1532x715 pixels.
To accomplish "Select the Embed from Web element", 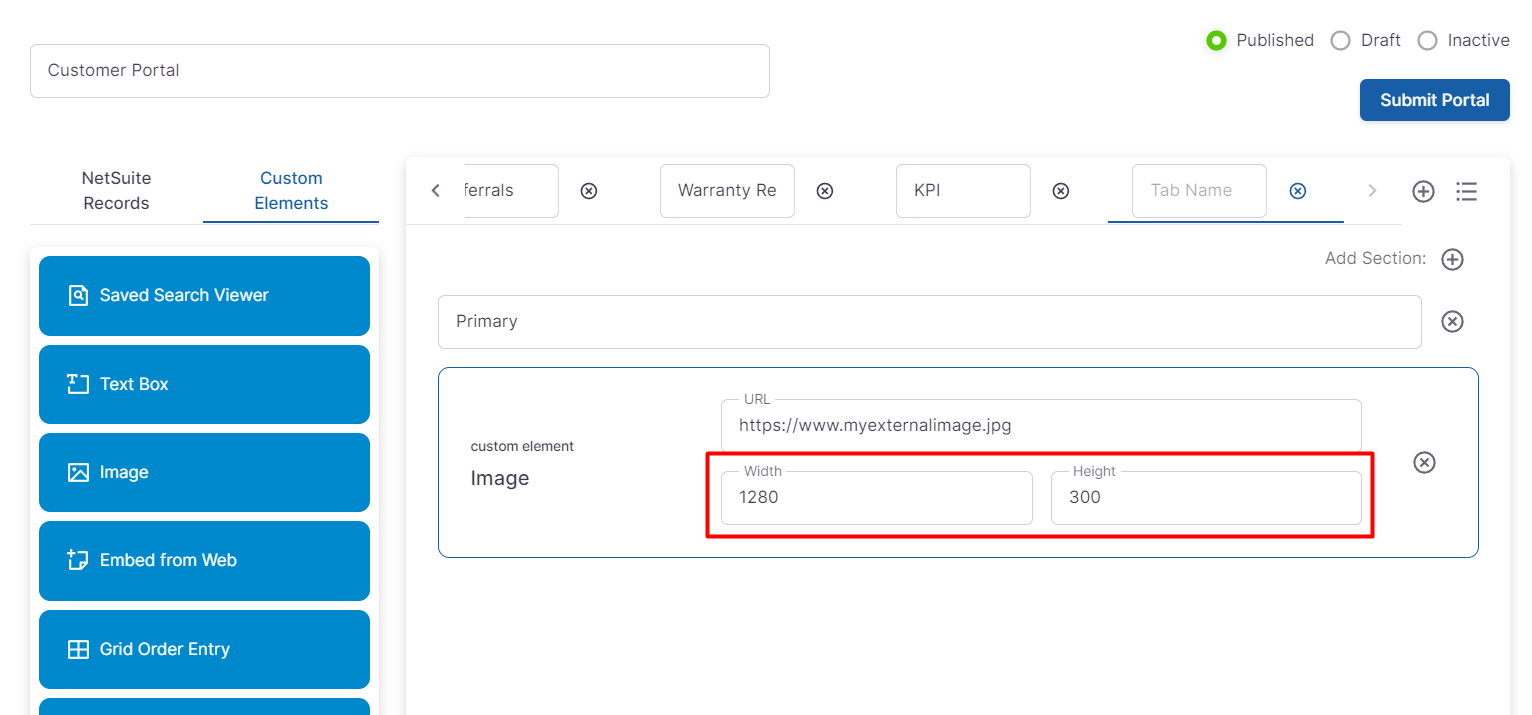I will pyautogui.click(x=204, y=561).
